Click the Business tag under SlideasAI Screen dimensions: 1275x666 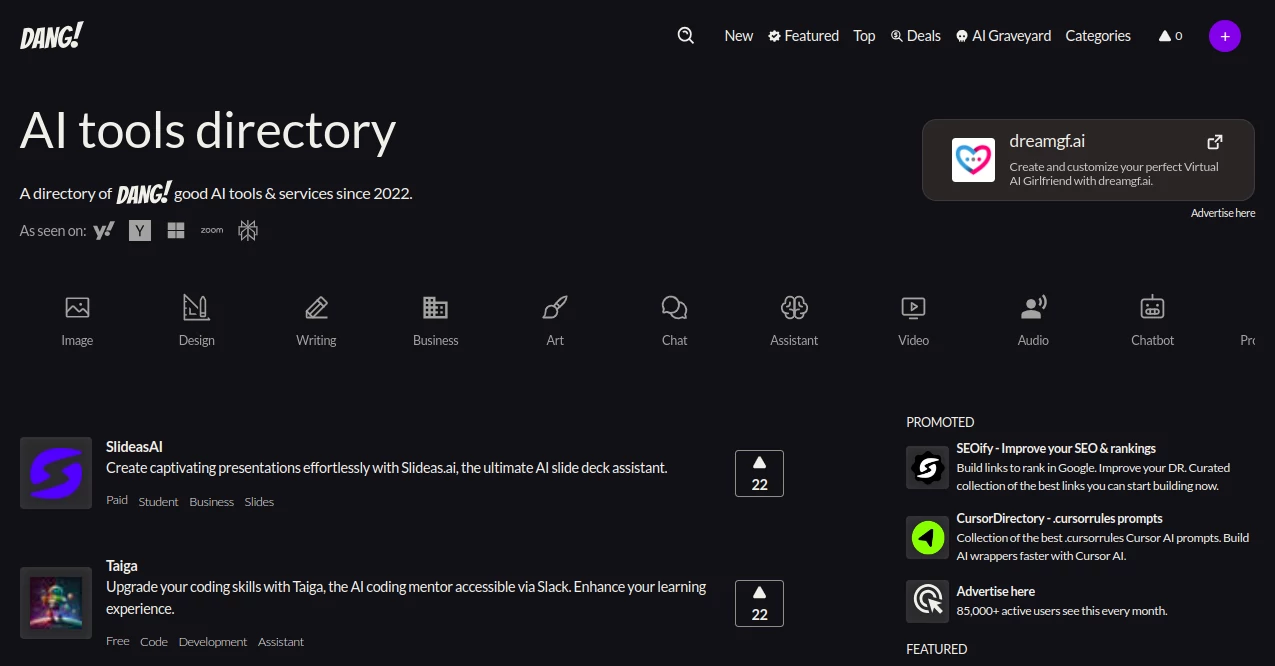coord(212,502)
